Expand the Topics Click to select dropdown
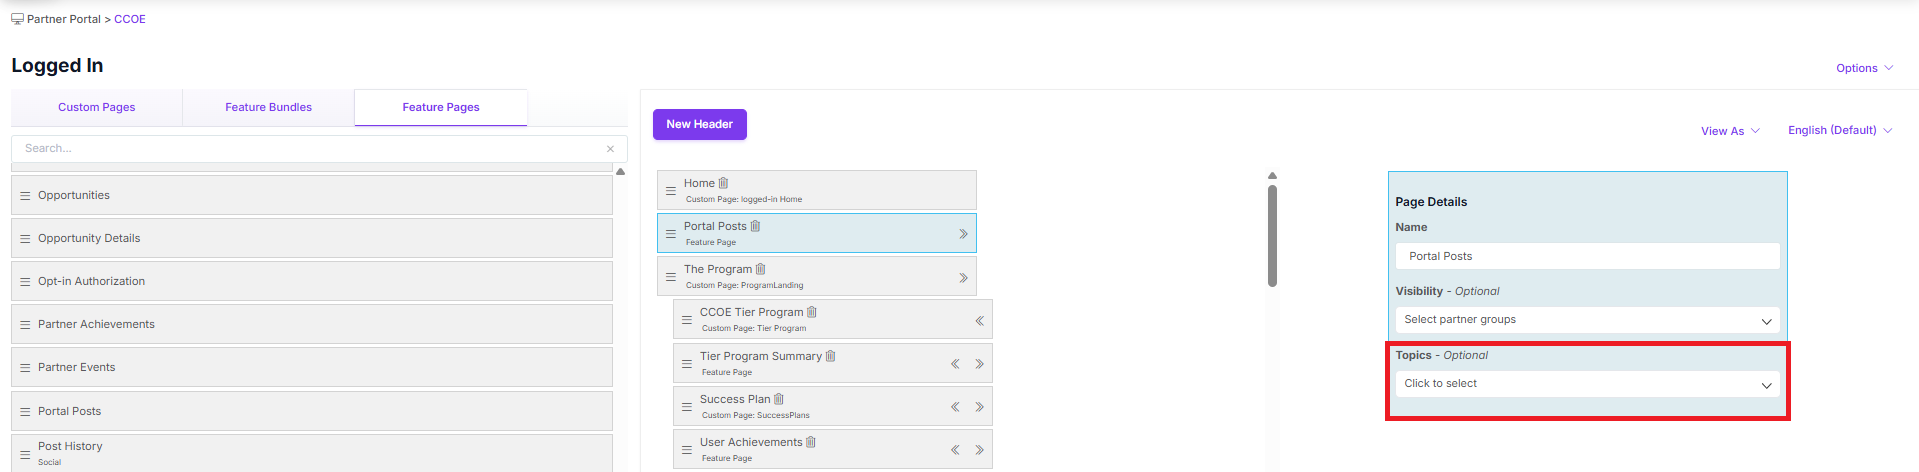The image size is (1919, 472). tap(1587, 384)
